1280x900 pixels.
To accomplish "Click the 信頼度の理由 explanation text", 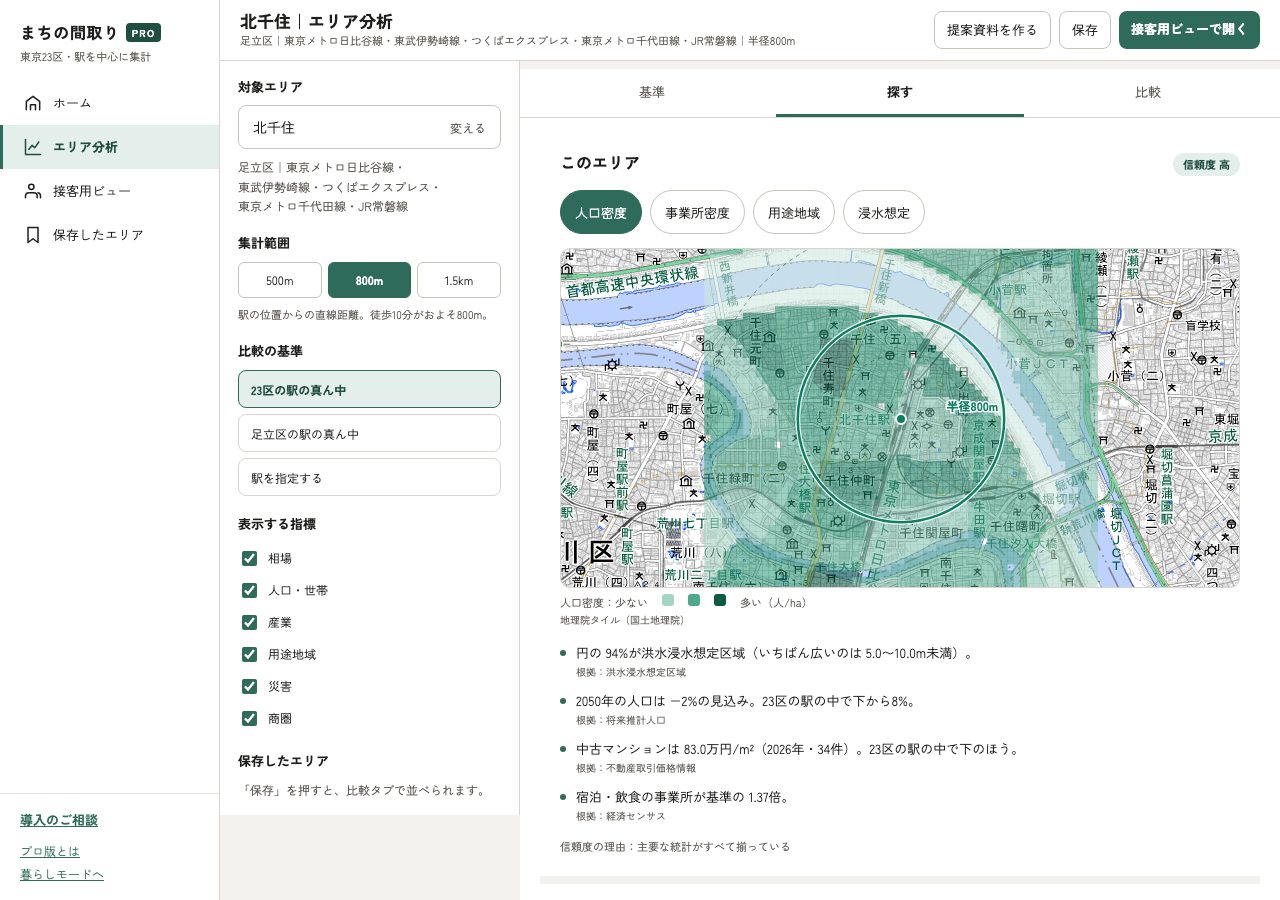I will point(675,847).
